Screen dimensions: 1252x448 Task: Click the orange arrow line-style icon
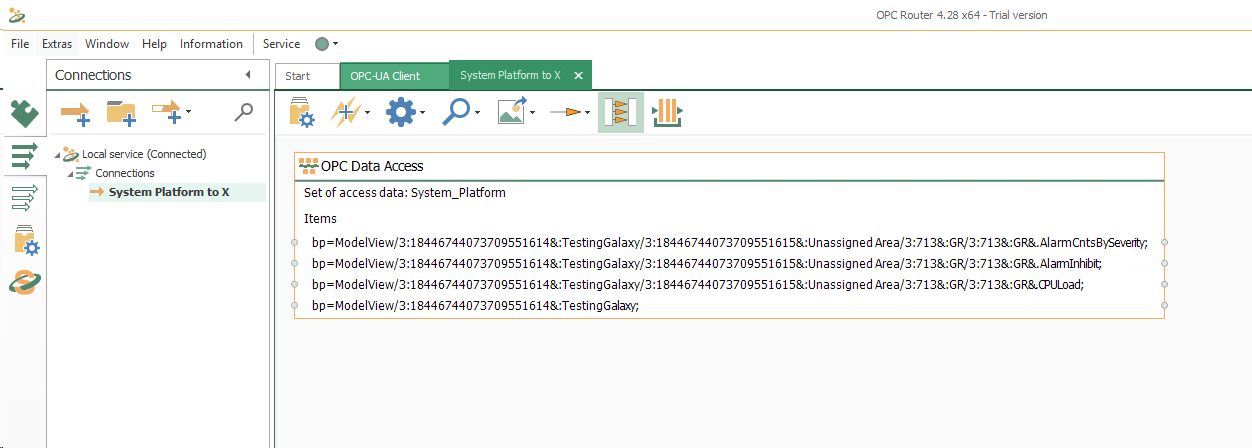coord(566,112)
